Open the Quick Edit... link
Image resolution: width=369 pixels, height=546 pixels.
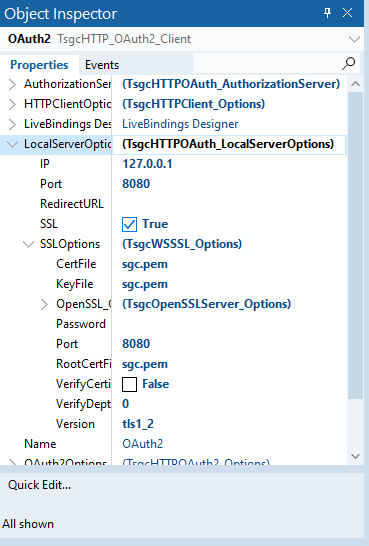(39, 485)
